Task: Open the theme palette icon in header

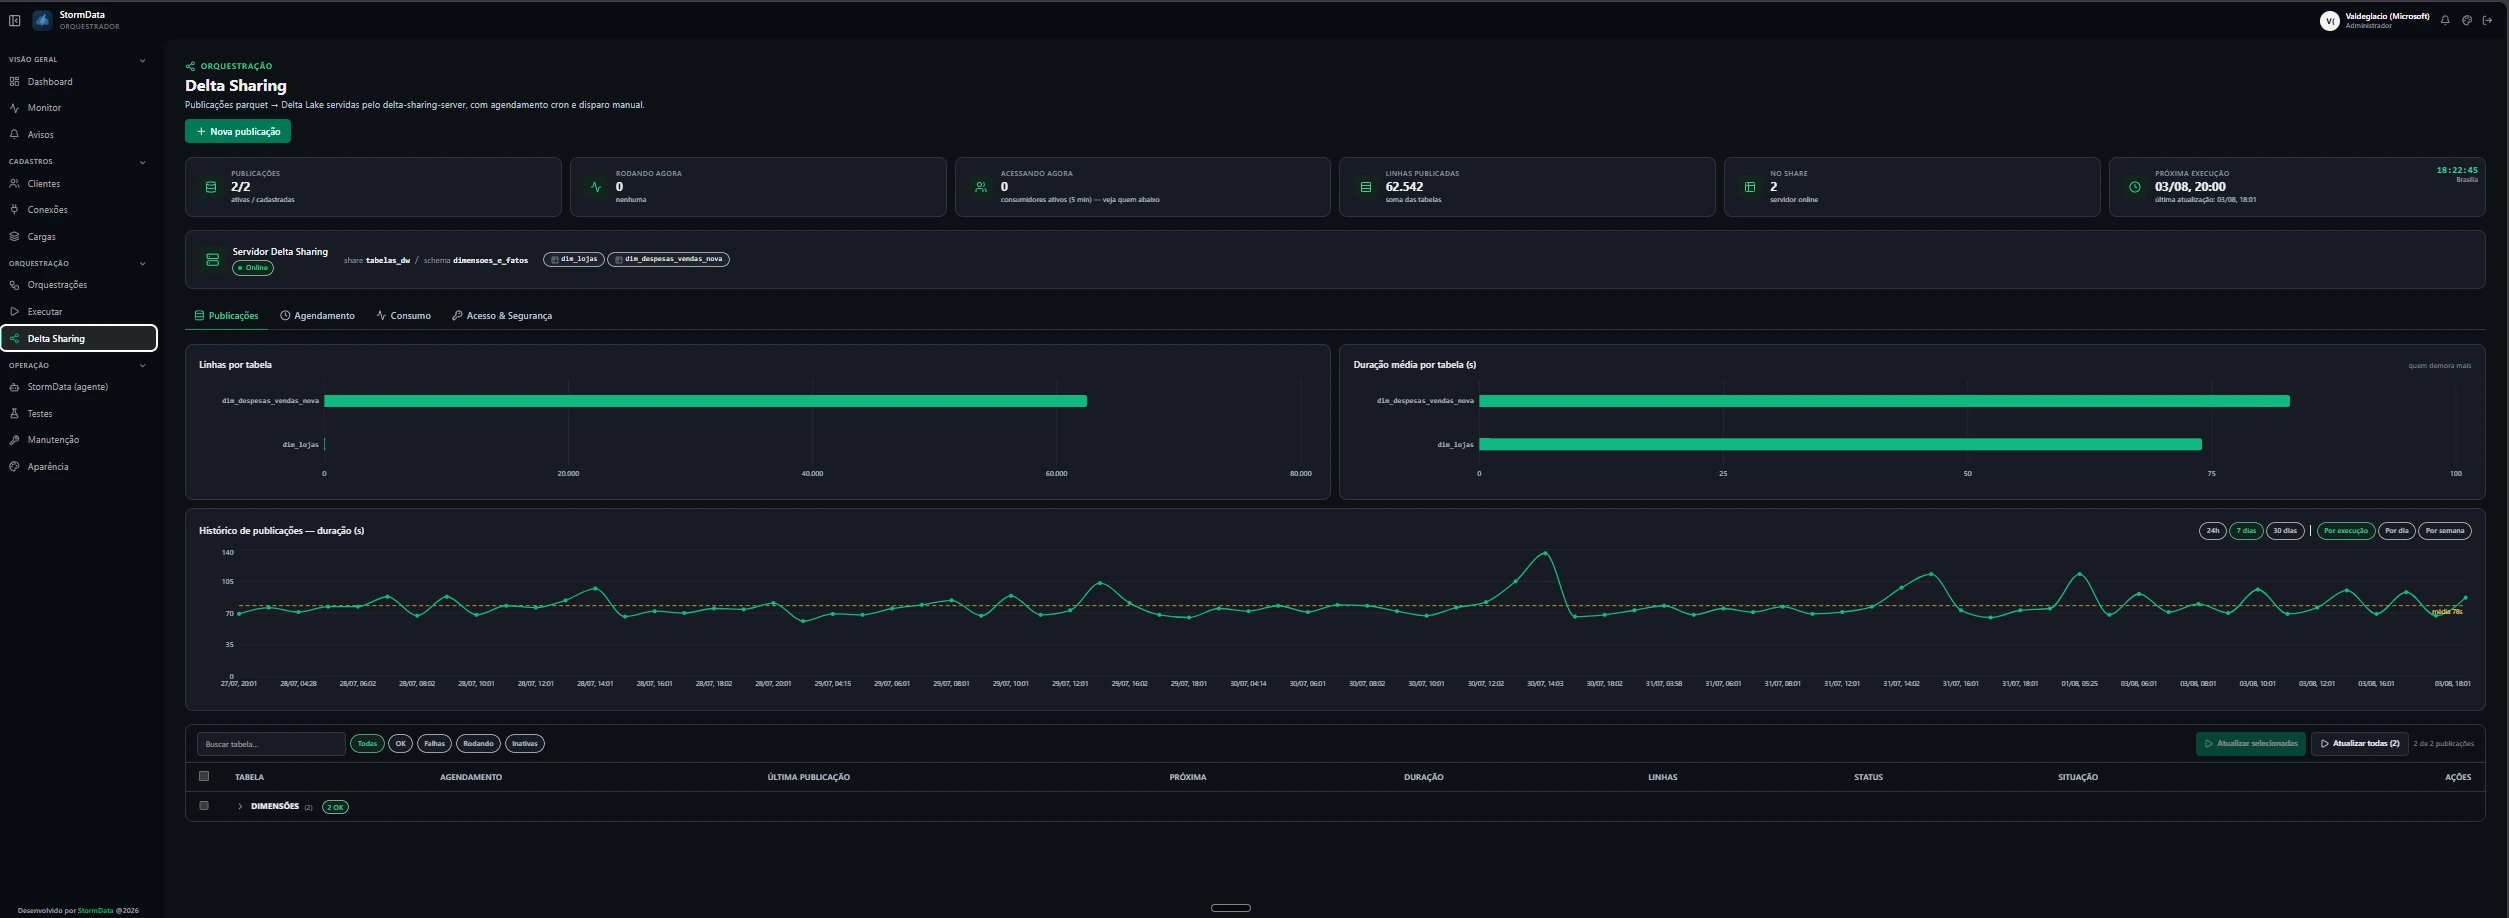Action: (x=2467, y=20)
